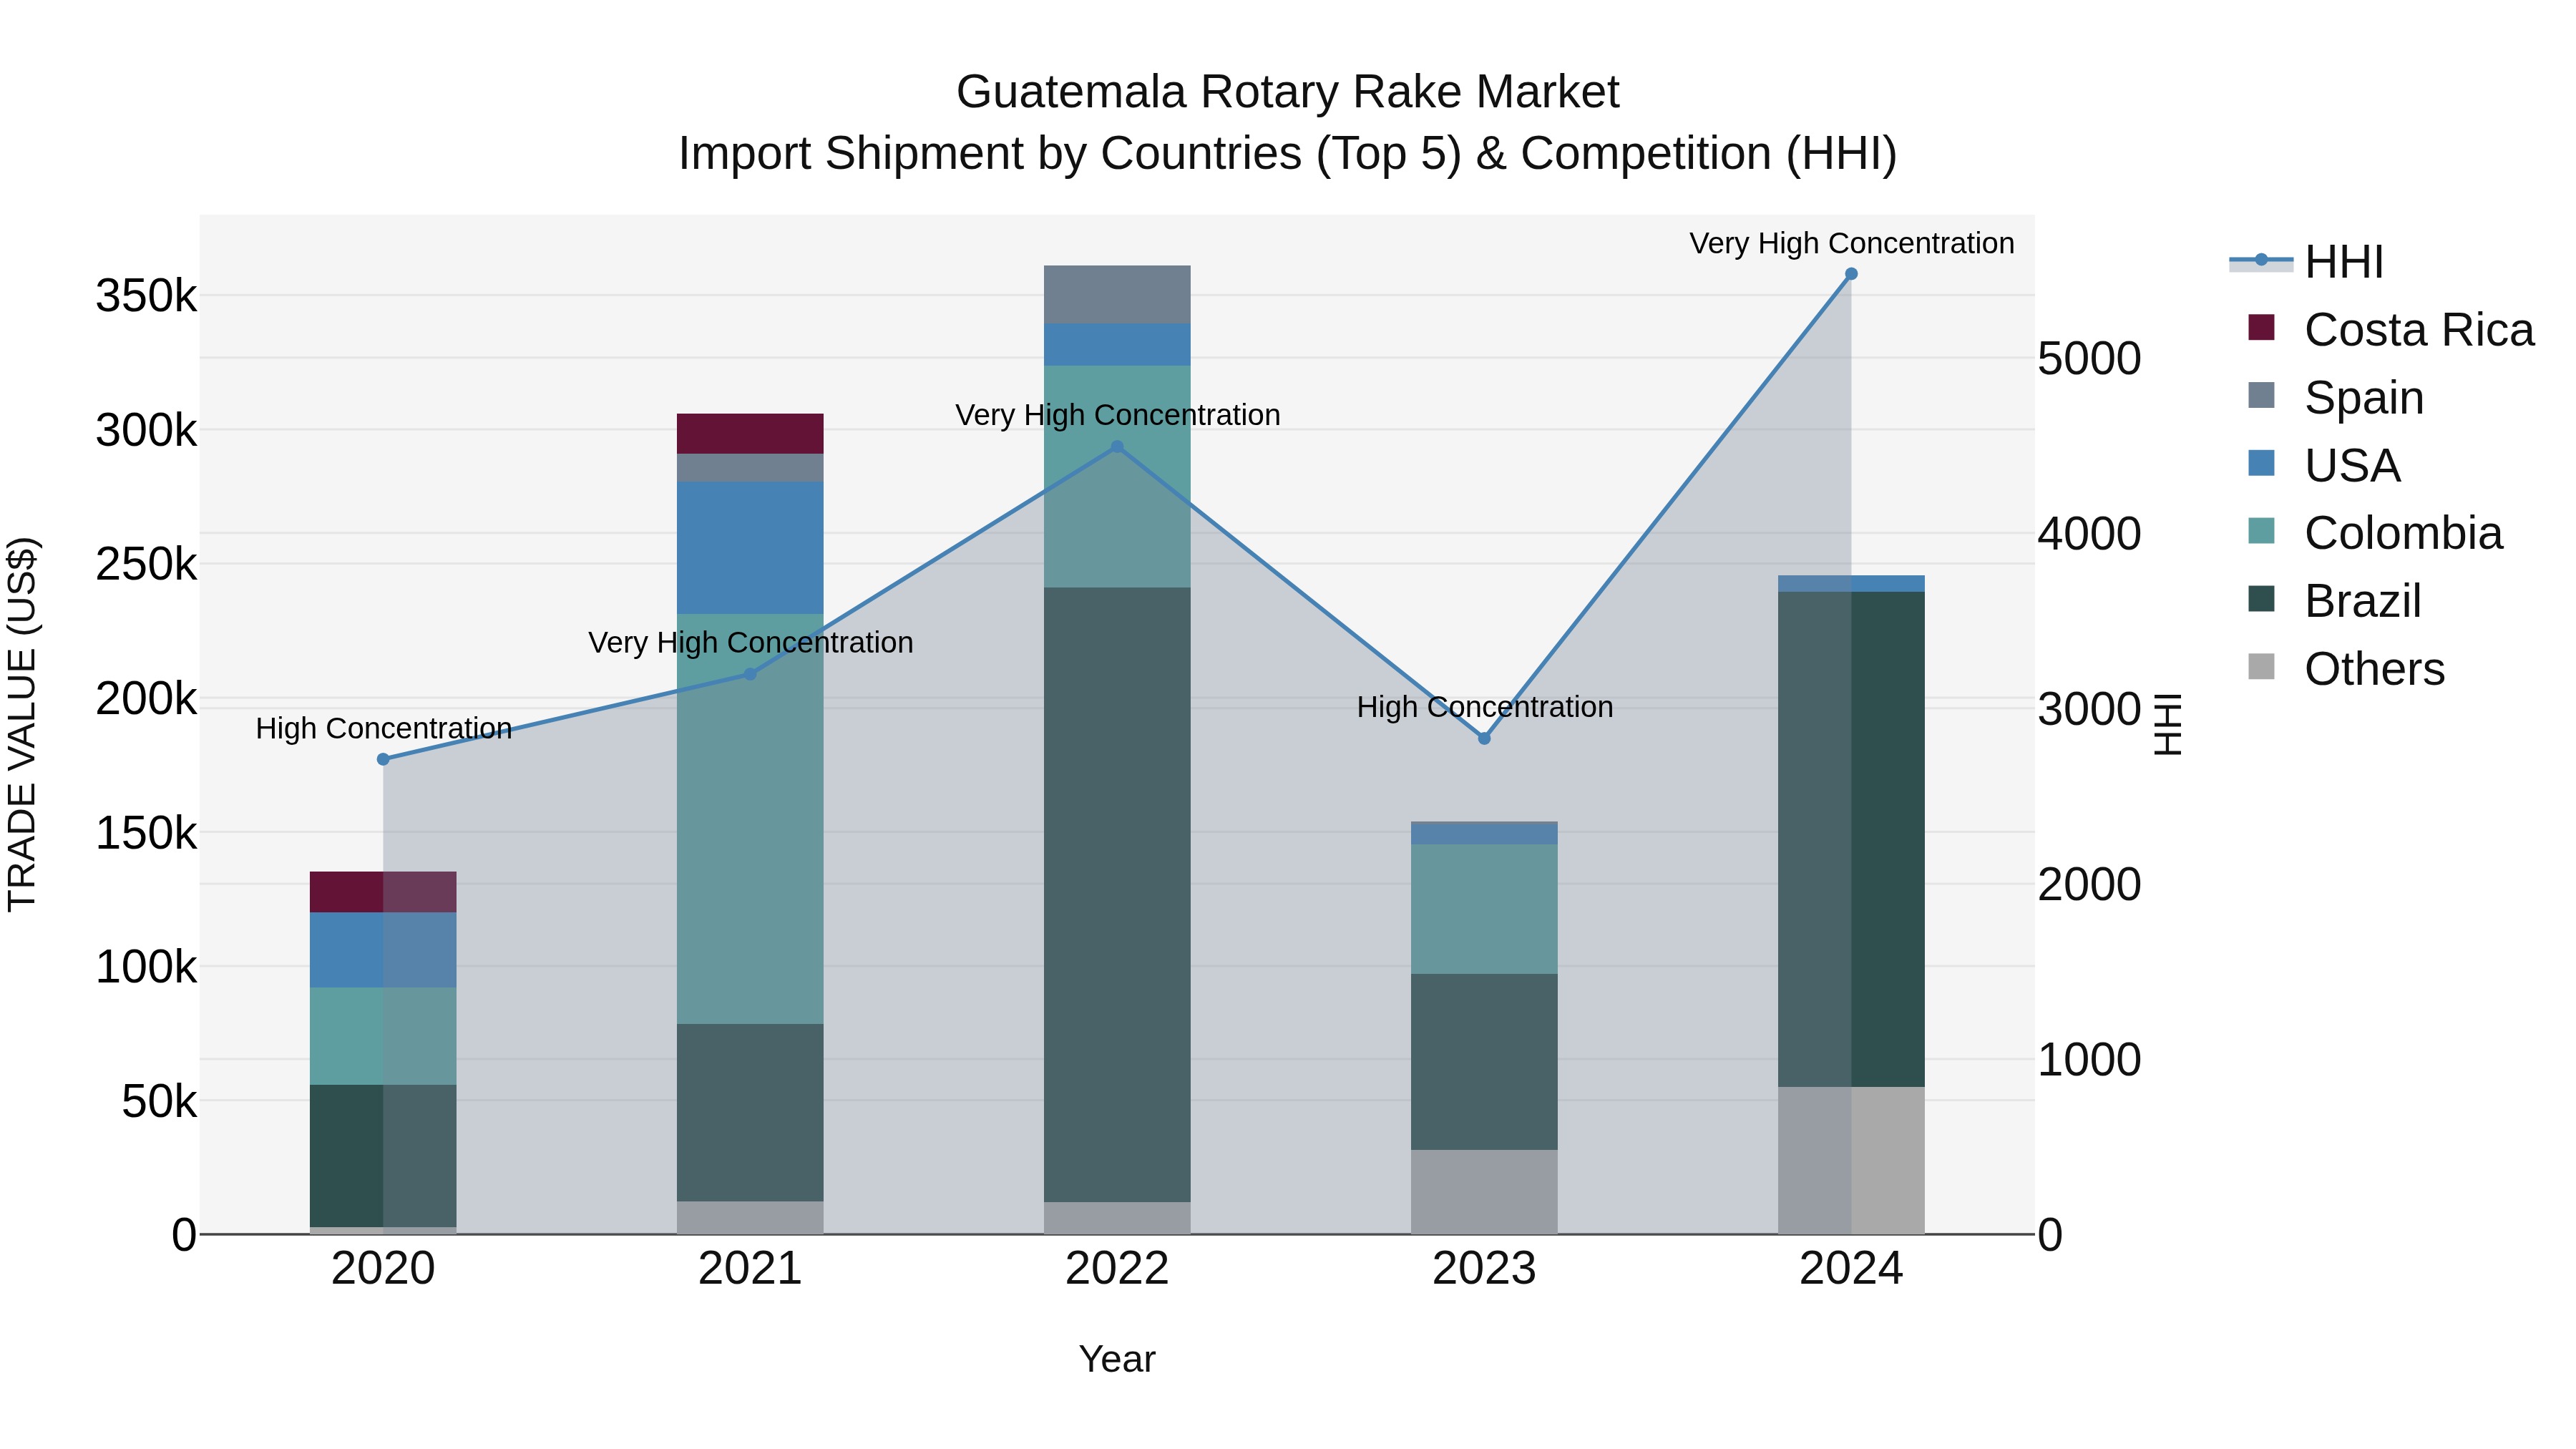The image size is (2576, 1449).
Task: Click the Spain legend color swatch
Action: 2261,395
